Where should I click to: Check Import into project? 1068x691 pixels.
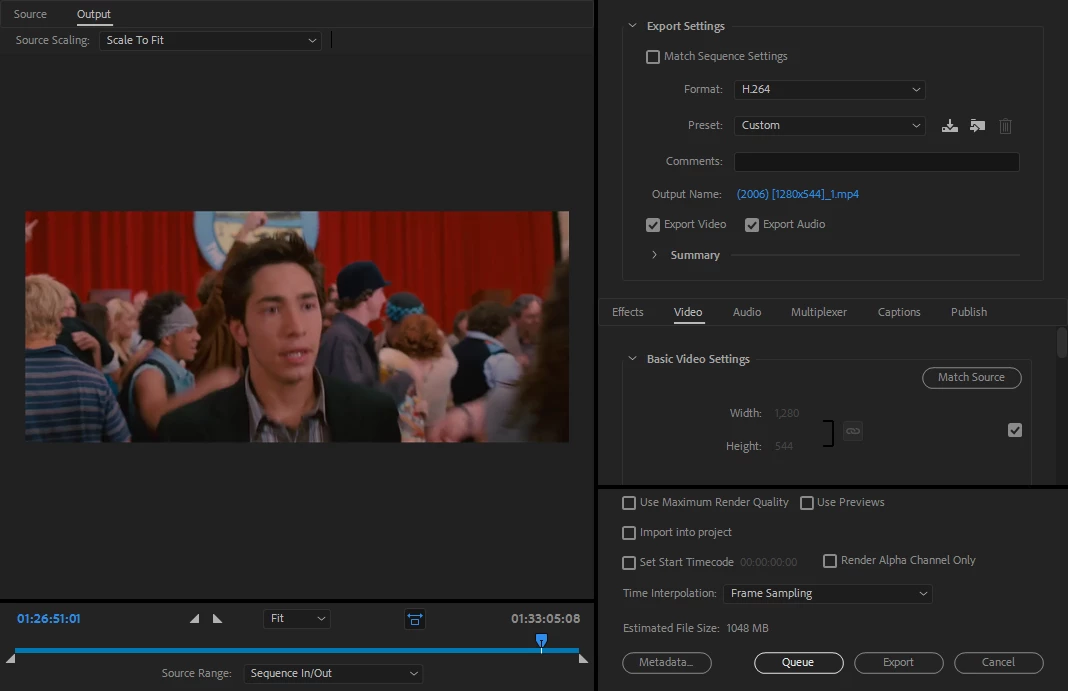pyautogui.click(x=629, y=533)
